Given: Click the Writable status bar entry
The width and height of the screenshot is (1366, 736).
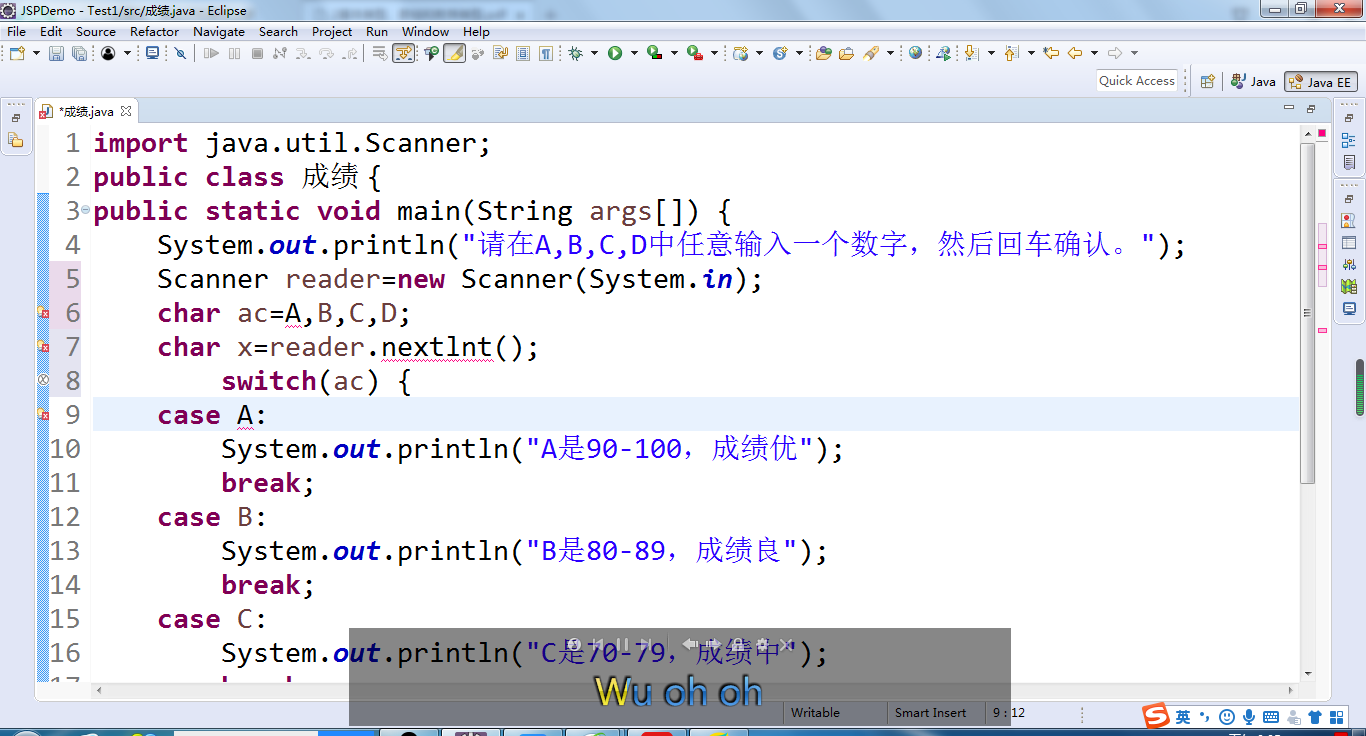Looking at the screenshot, I should coord(815,713).
